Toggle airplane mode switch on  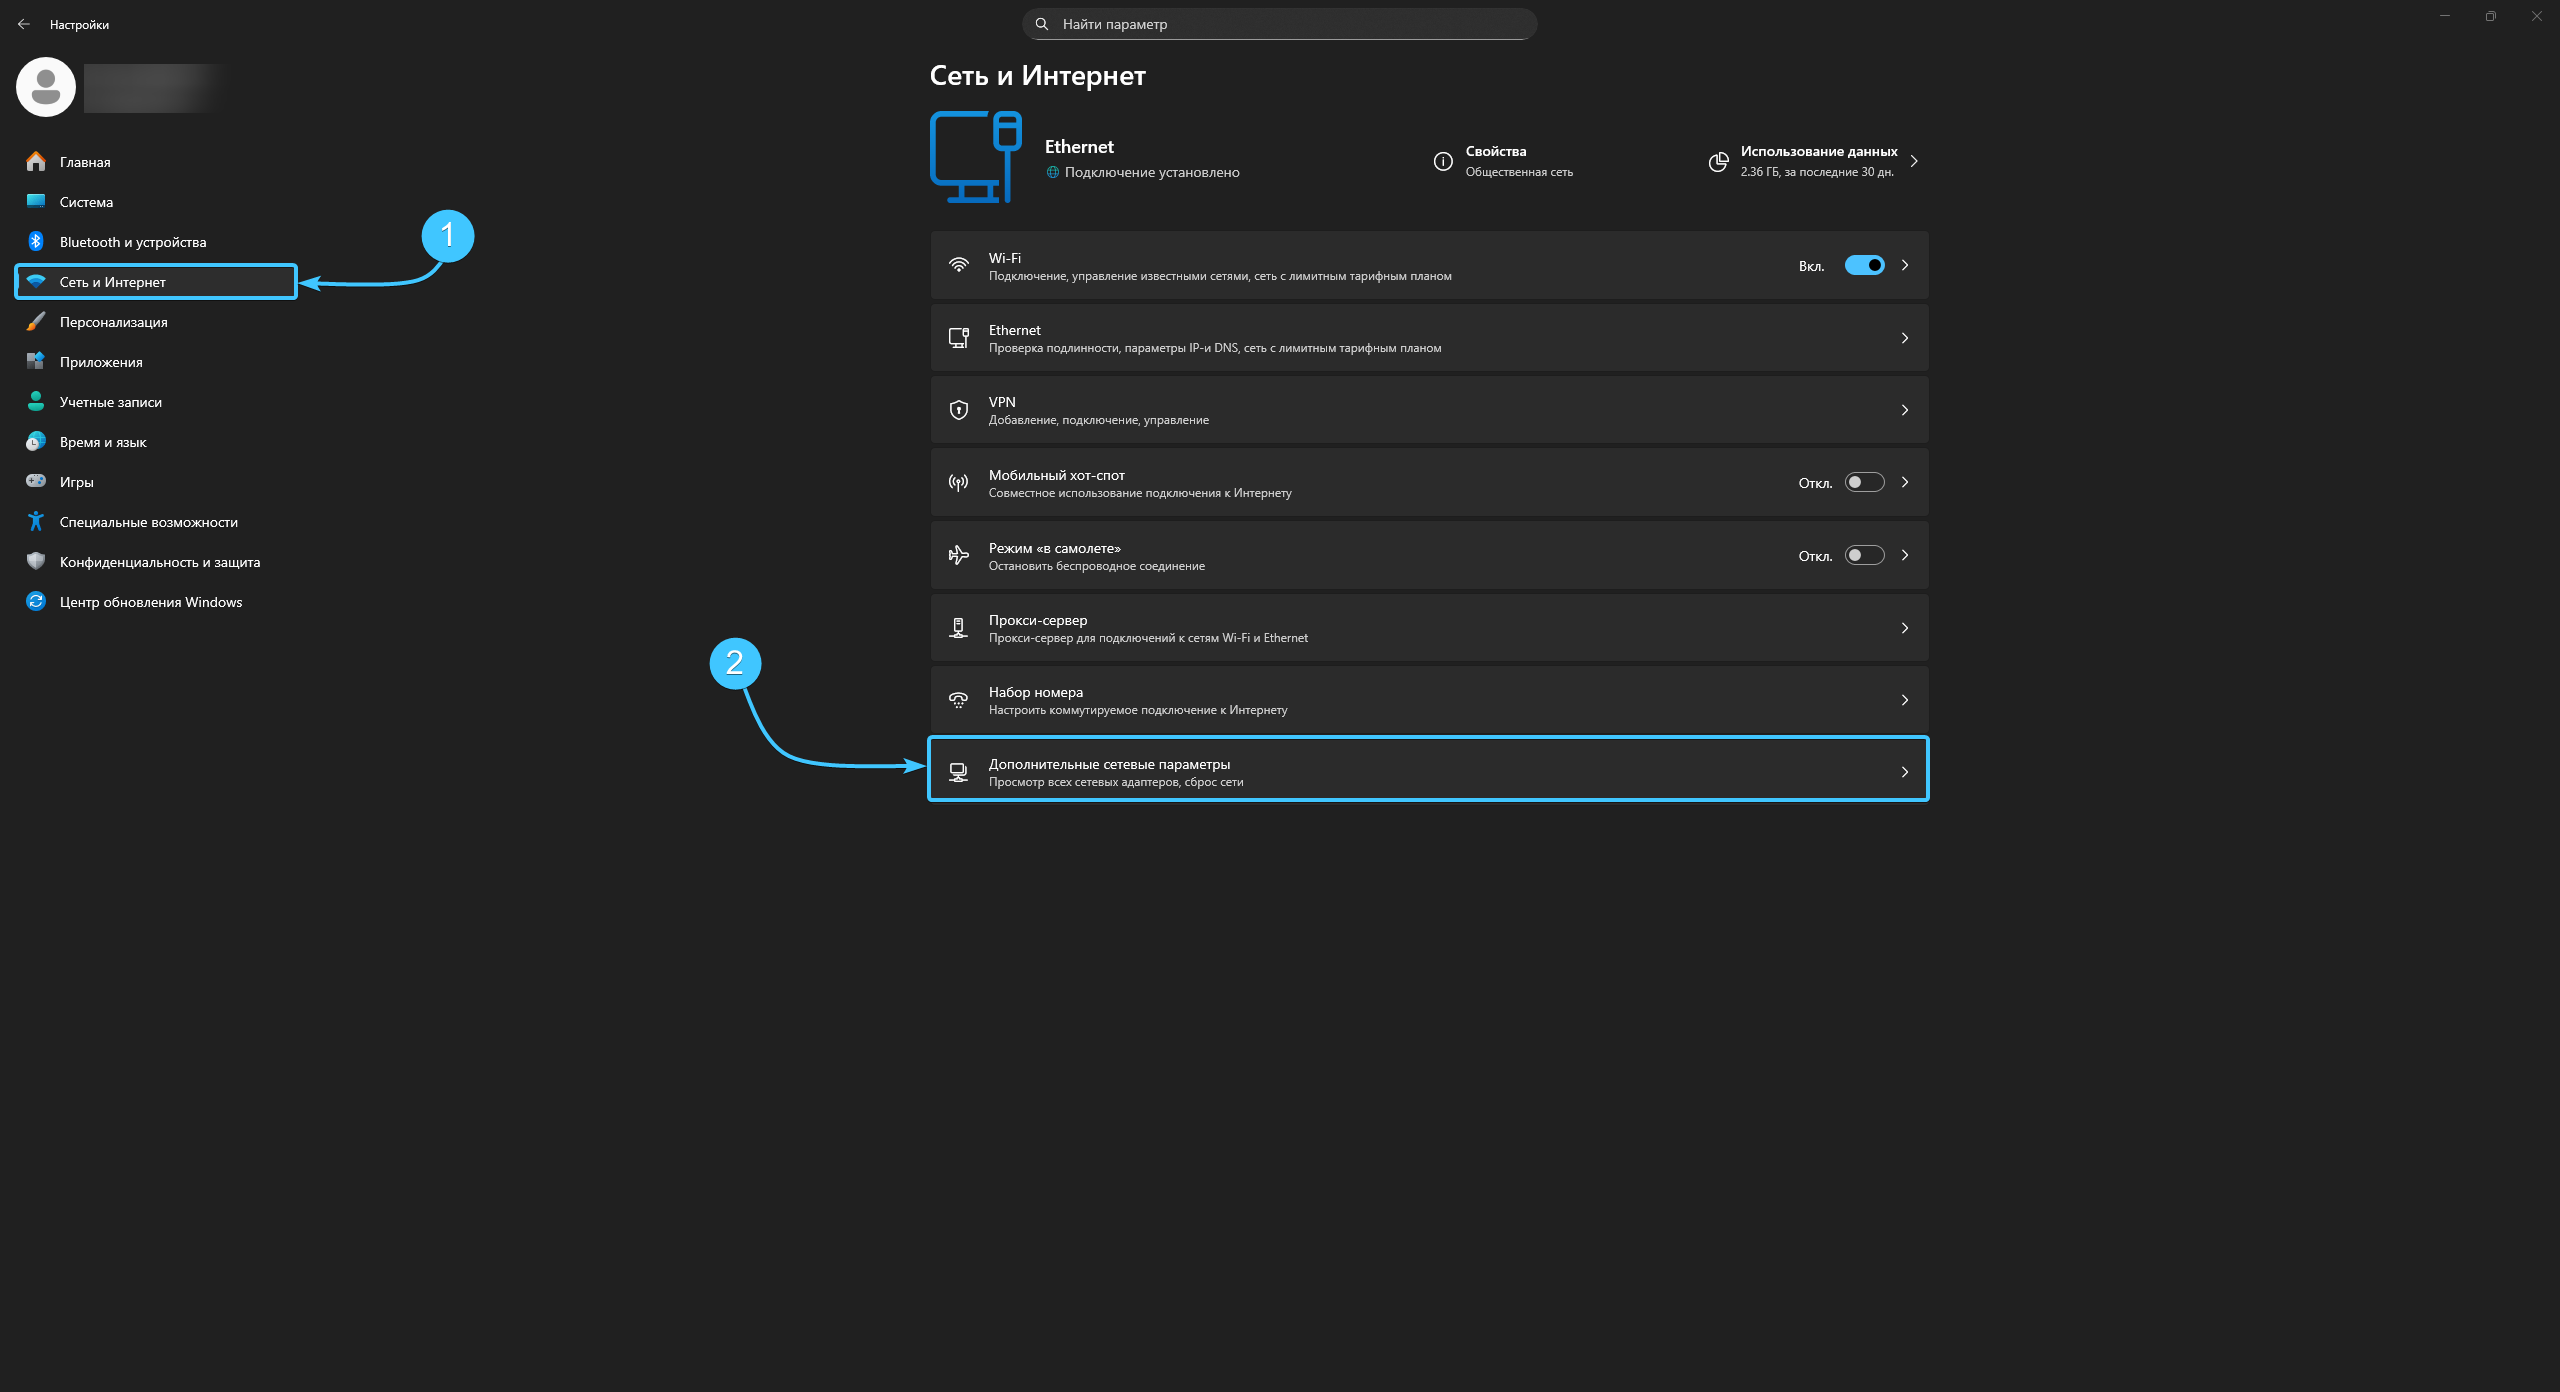click(x=1864, y=556)
